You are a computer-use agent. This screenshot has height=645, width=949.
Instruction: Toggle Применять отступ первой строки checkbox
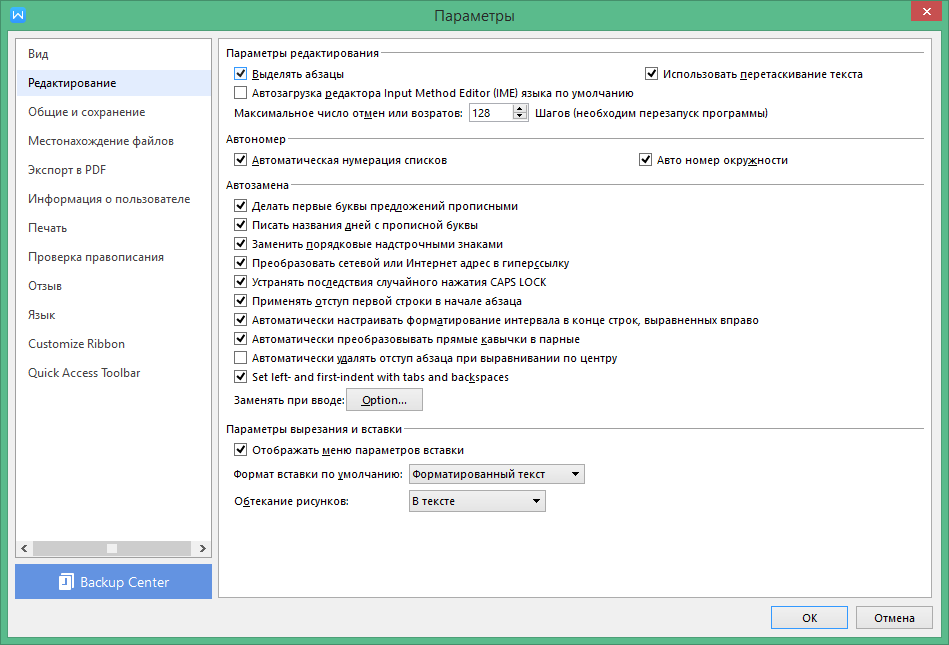[240, 301]
